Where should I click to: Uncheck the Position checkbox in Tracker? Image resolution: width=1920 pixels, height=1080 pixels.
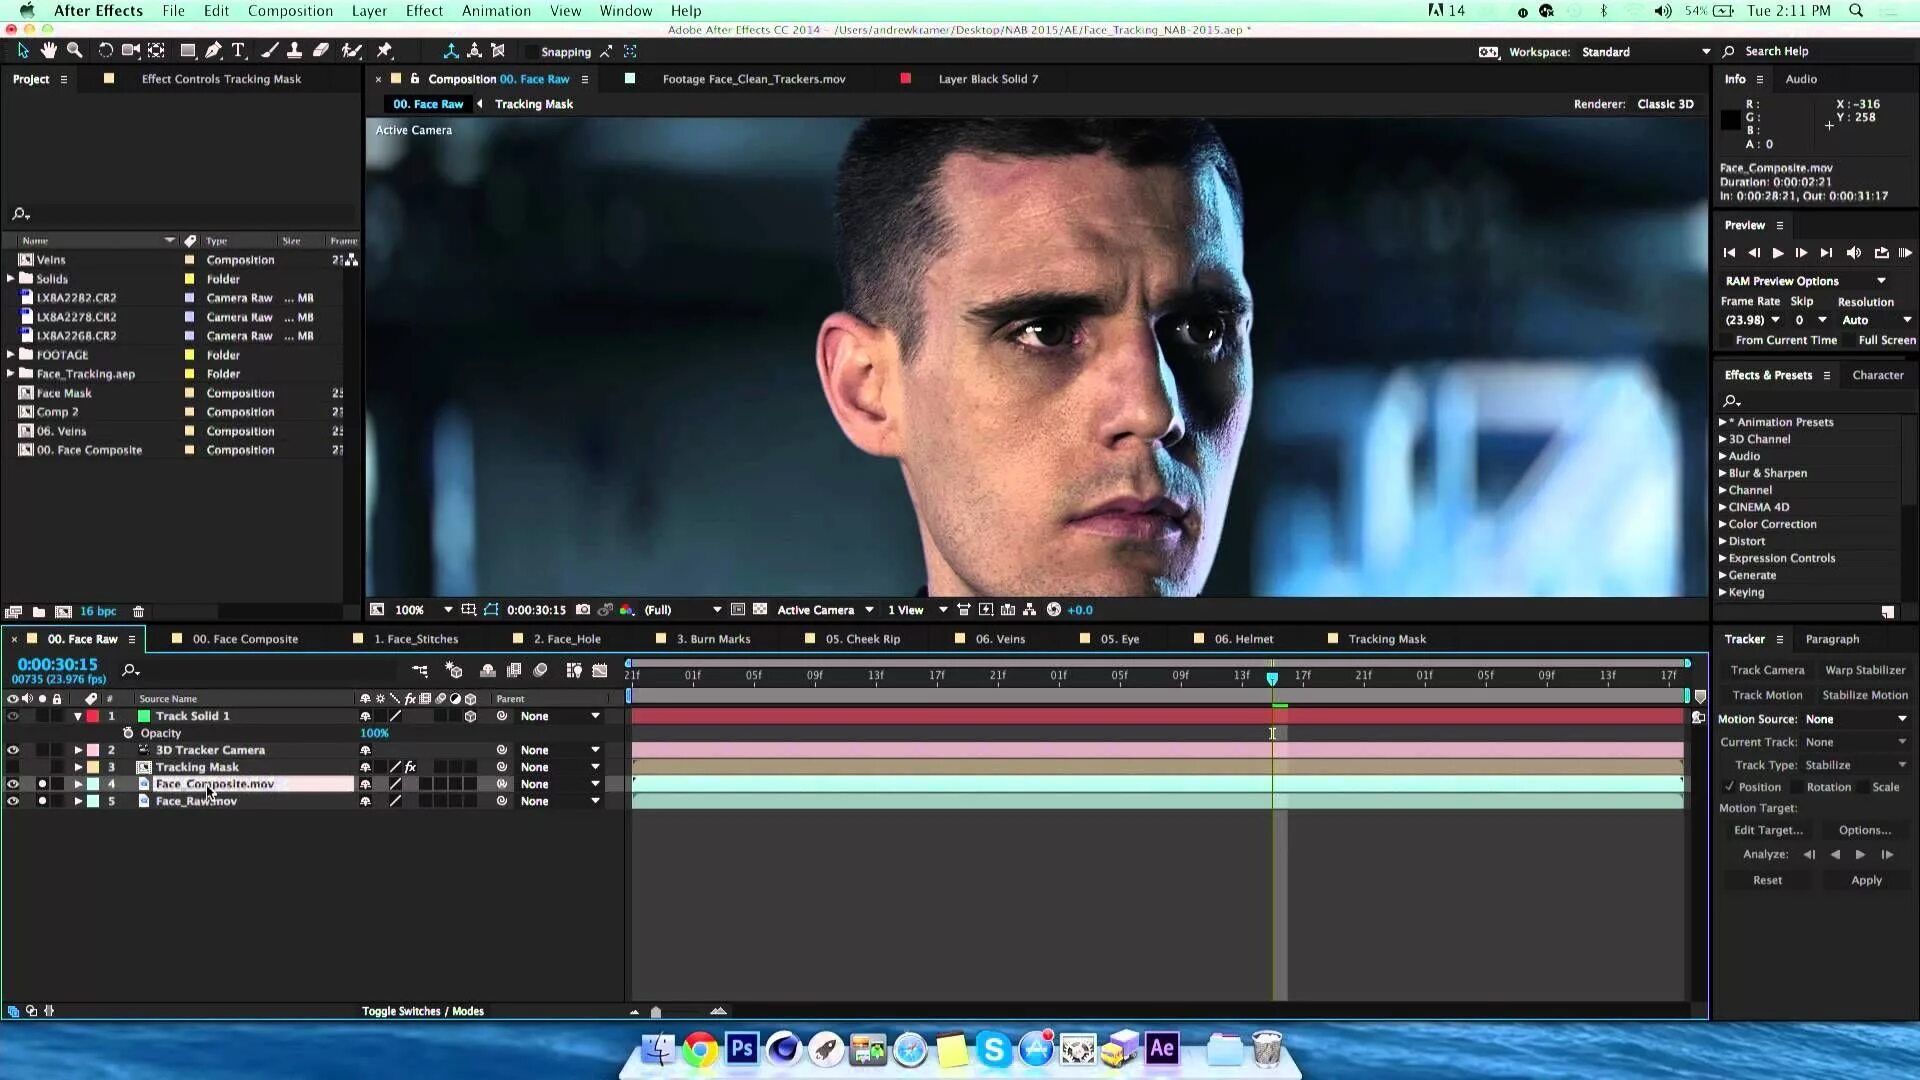(x=1729, y=787)
